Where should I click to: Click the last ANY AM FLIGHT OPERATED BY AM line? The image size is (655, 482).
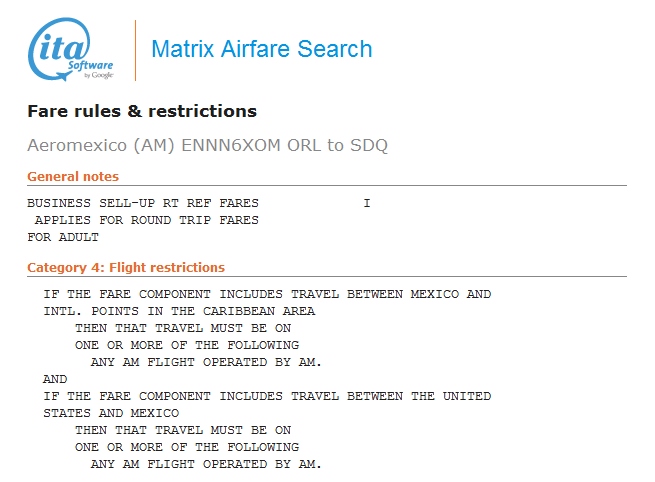pyautogui.click(x=206, y=464)
